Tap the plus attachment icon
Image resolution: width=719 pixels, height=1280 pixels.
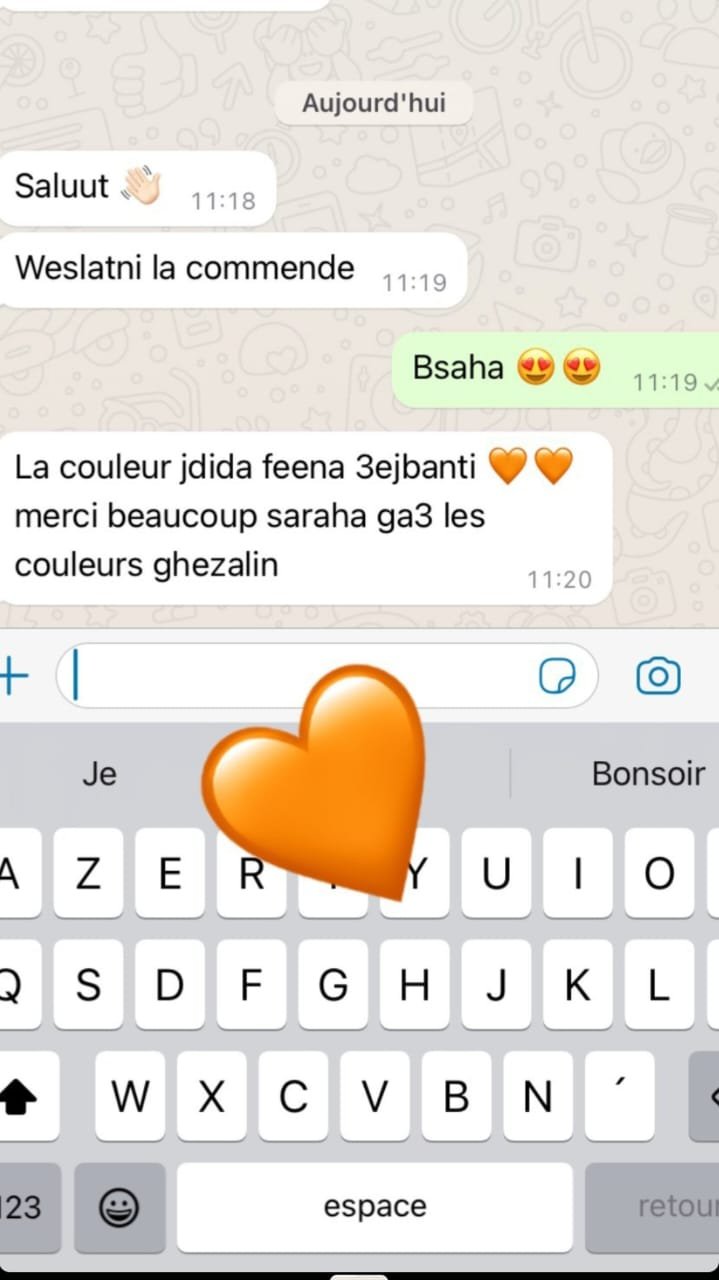13,677
